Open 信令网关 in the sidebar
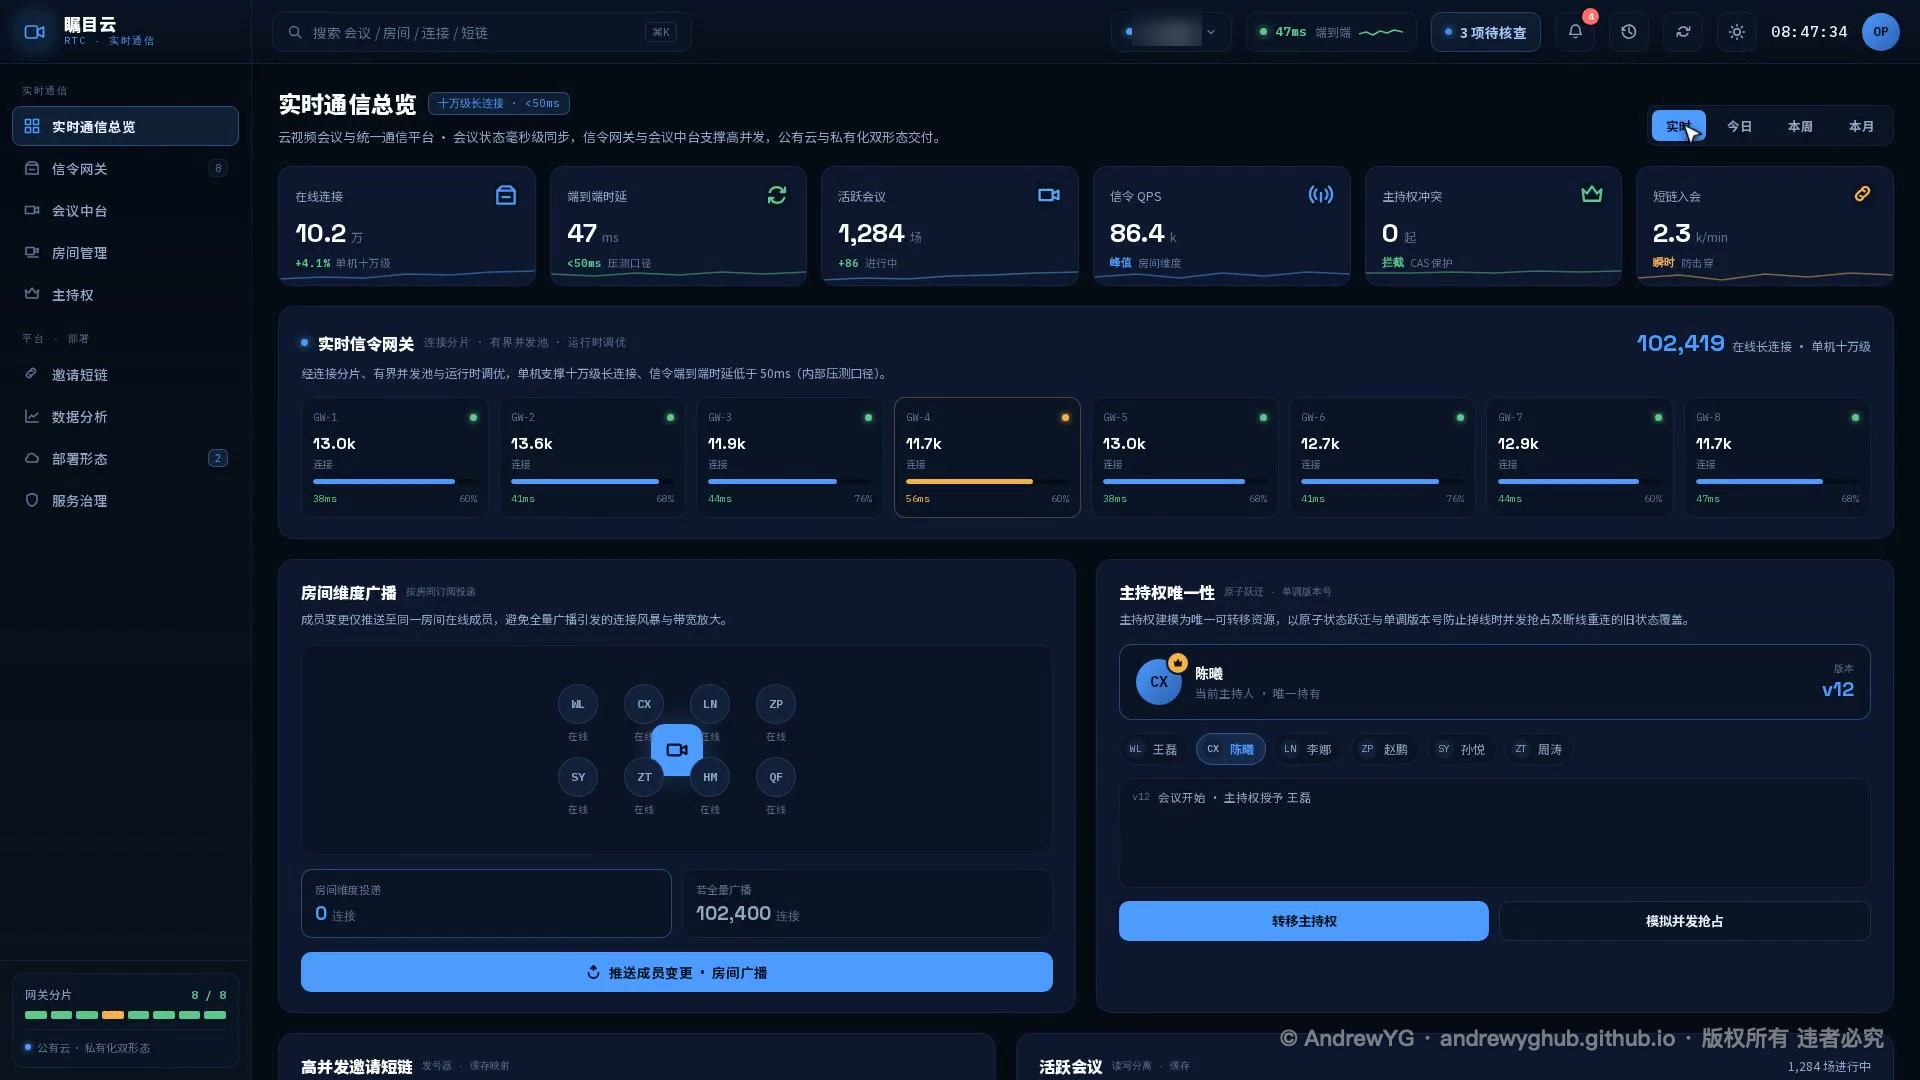The image size is (1920, 1080). coord(125,169)
